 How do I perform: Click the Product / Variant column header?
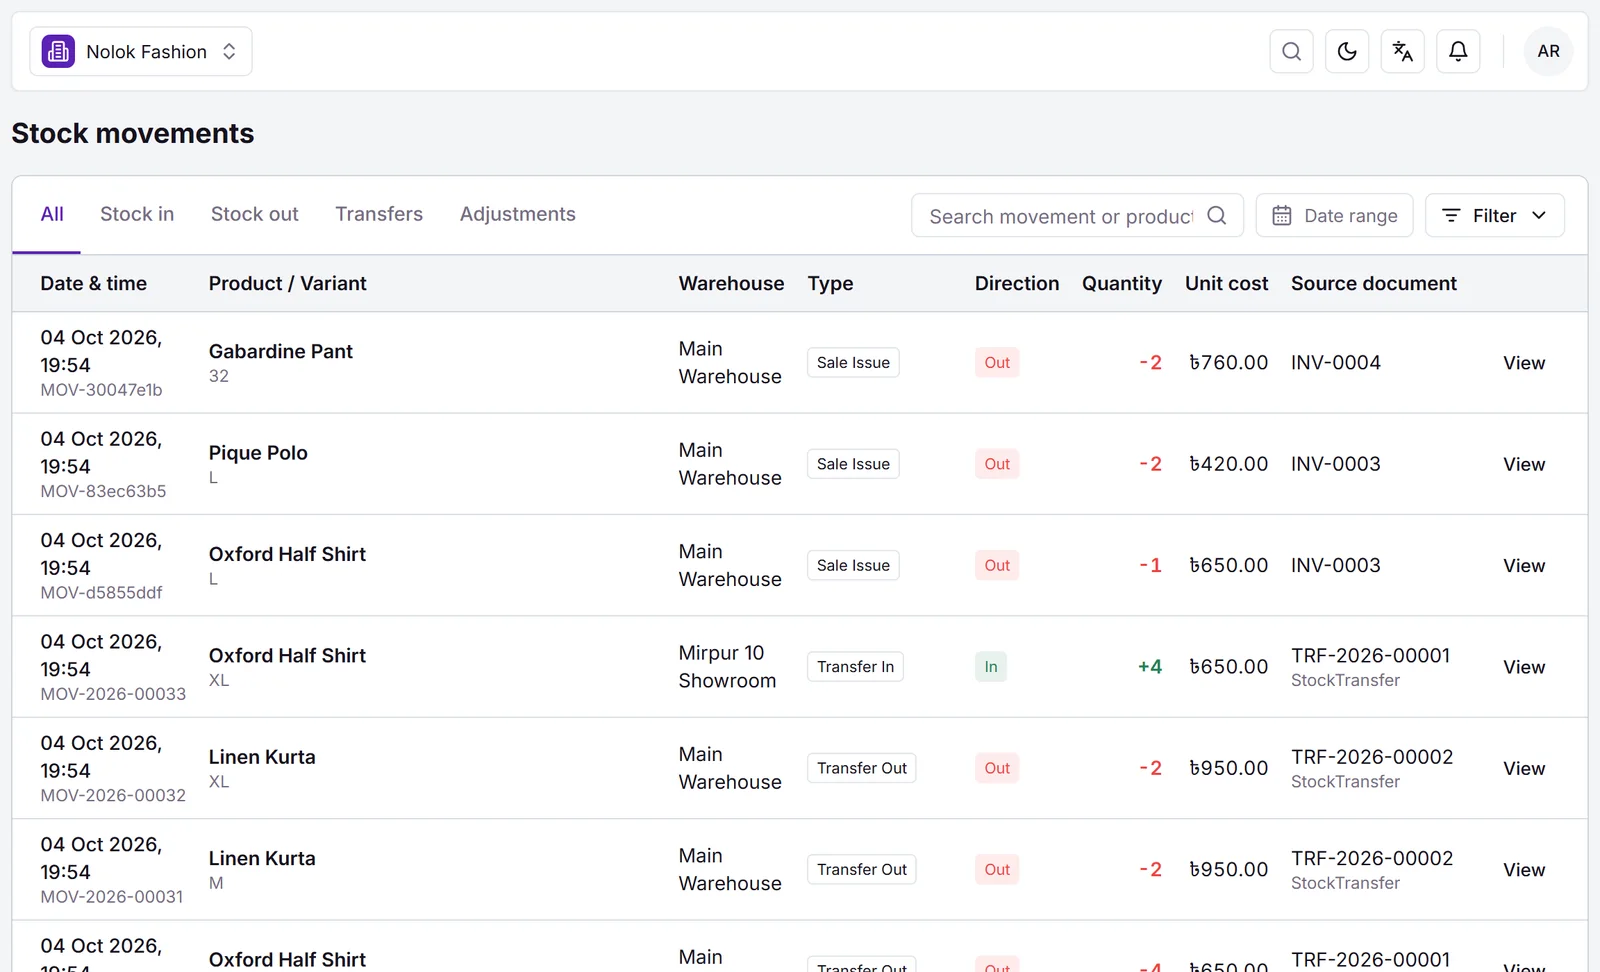[x=287, y=283]
